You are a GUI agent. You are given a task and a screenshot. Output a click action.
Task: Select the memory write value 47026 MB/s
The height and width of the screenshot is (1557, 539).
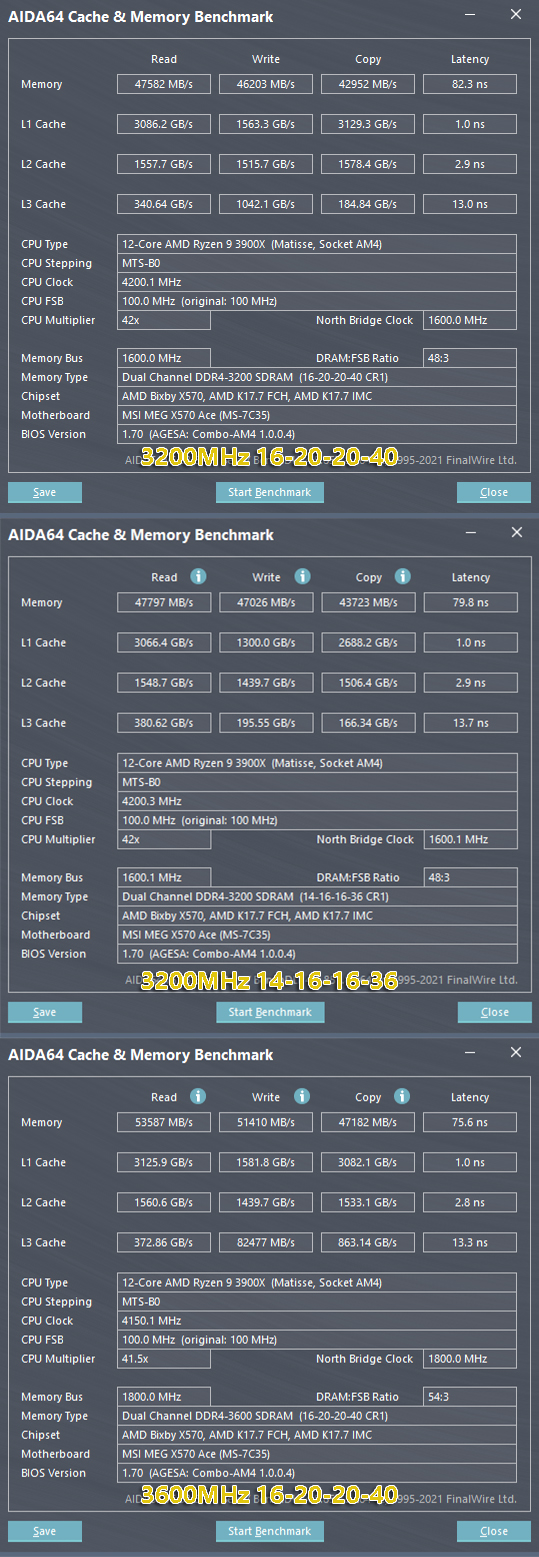pos(266,602)
